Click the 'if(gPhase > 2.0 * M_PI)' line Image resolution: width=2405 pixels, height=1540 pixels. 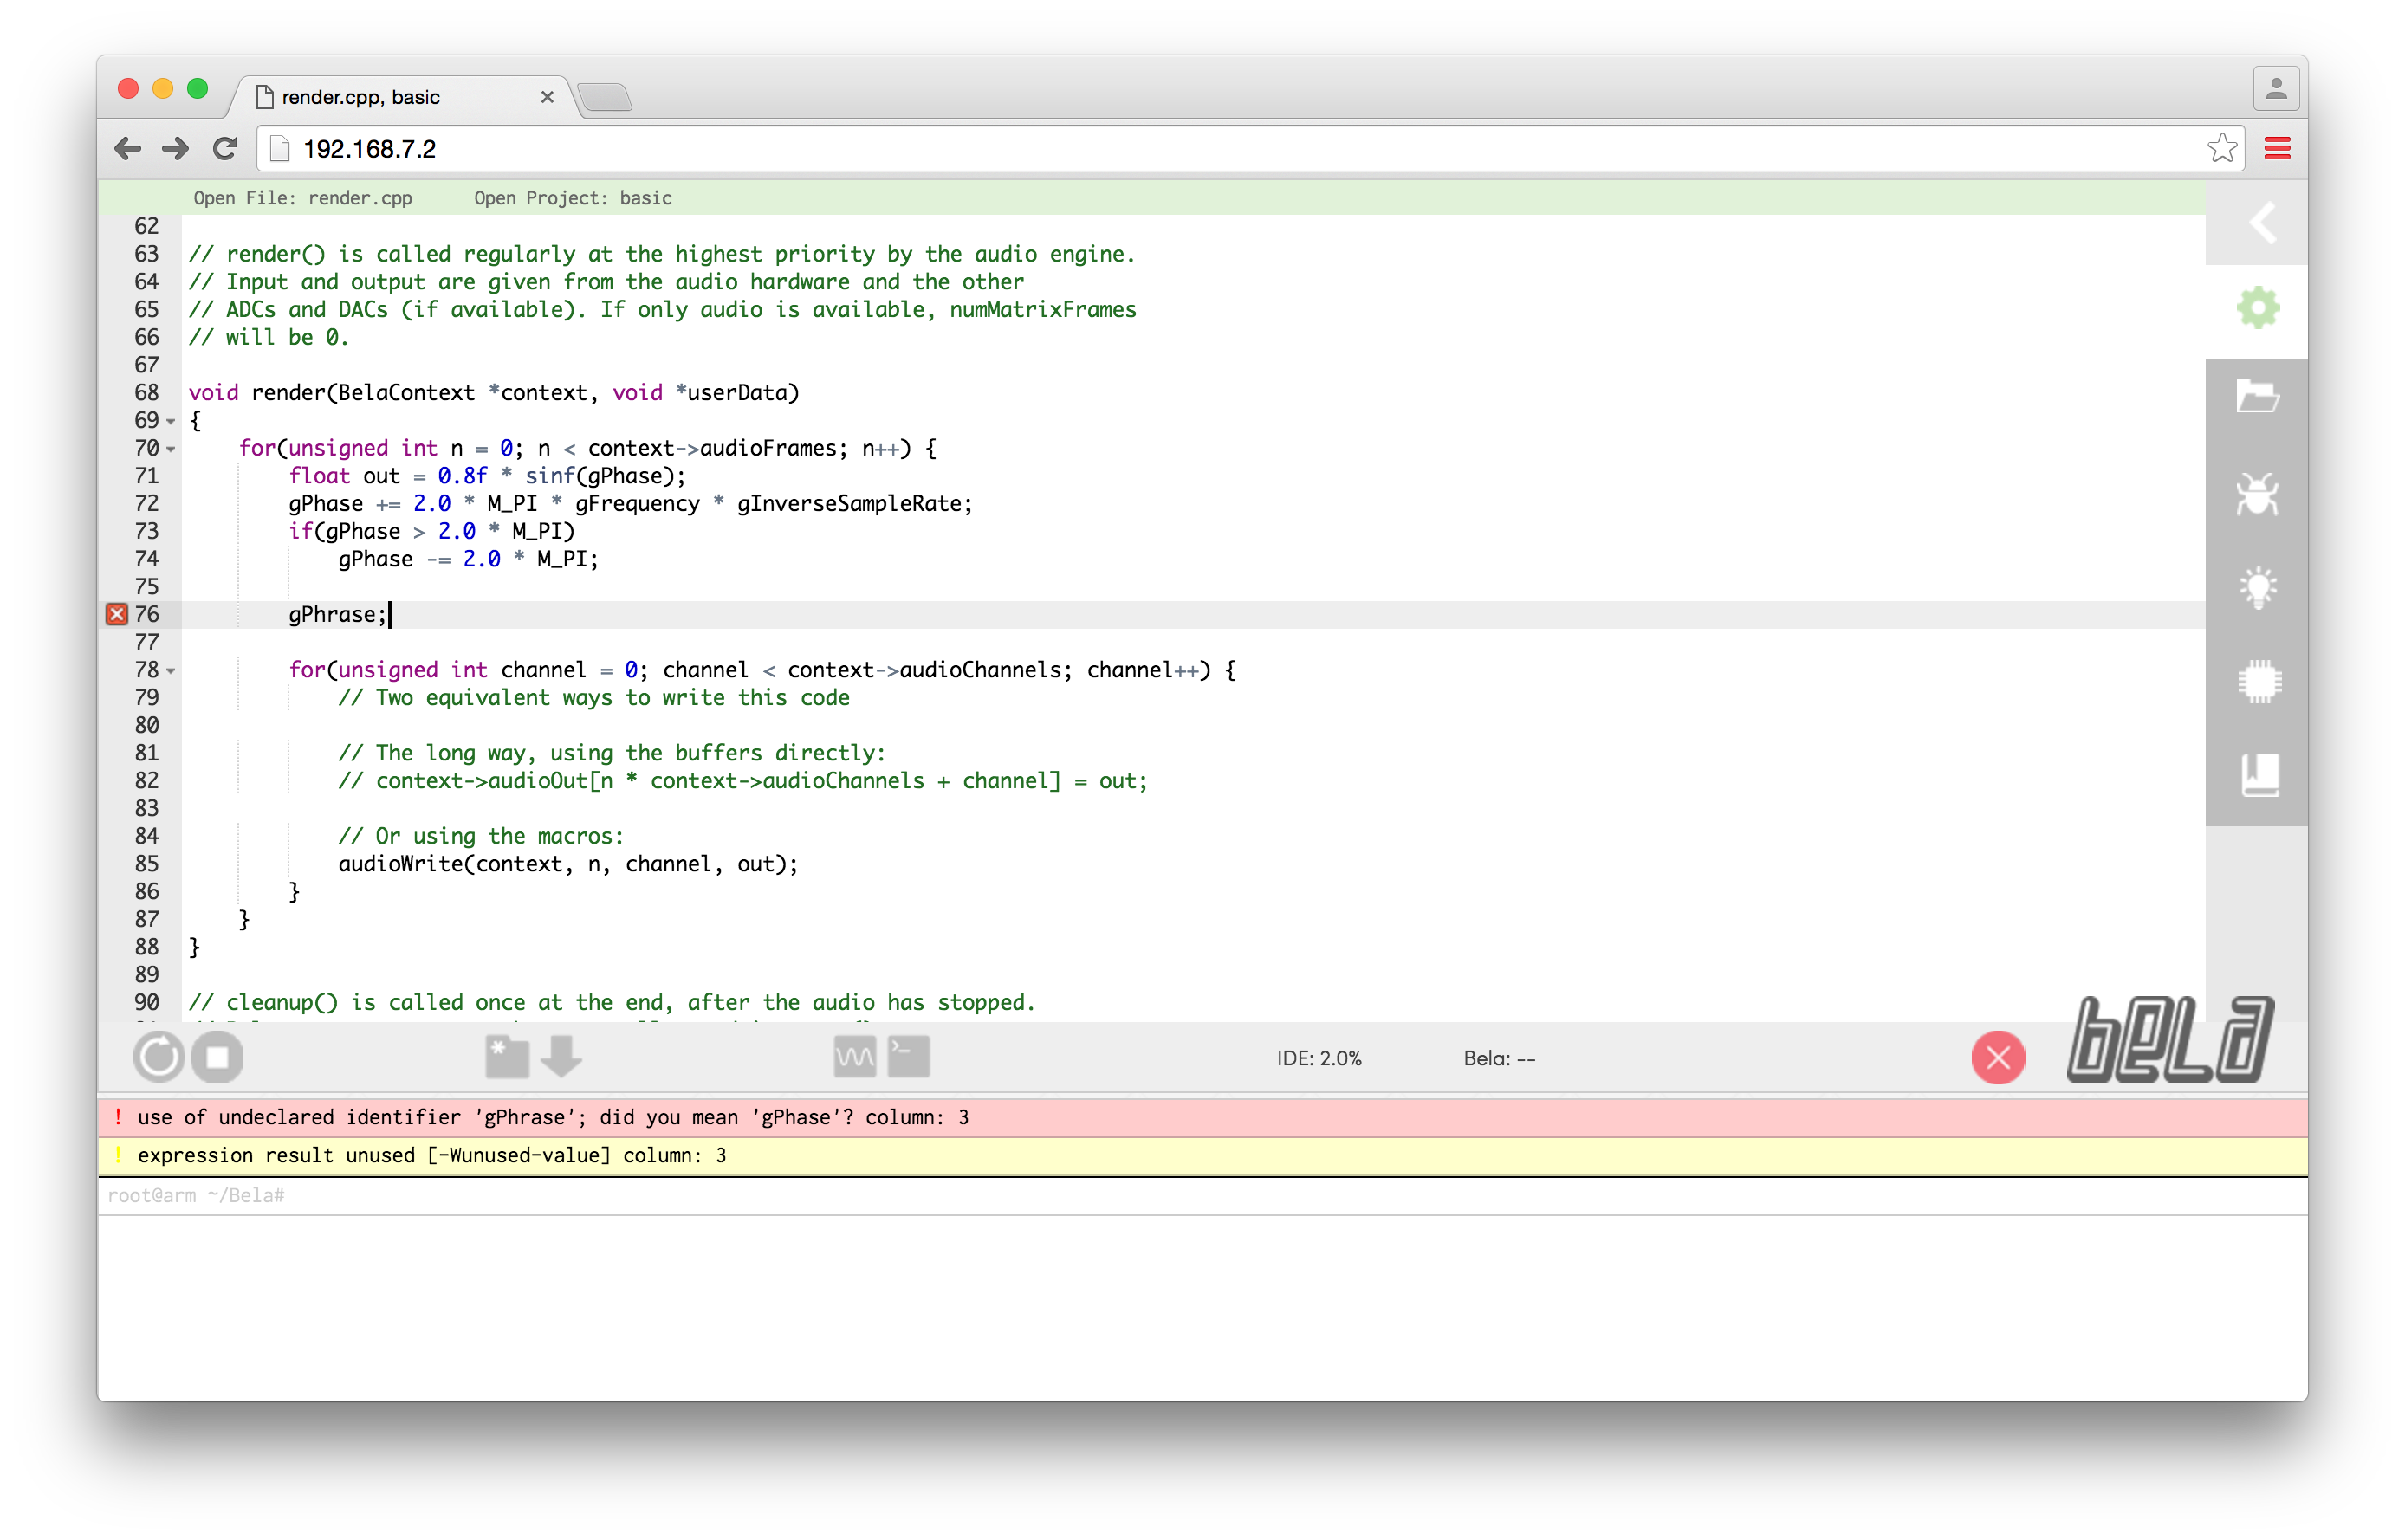(432, 531)
